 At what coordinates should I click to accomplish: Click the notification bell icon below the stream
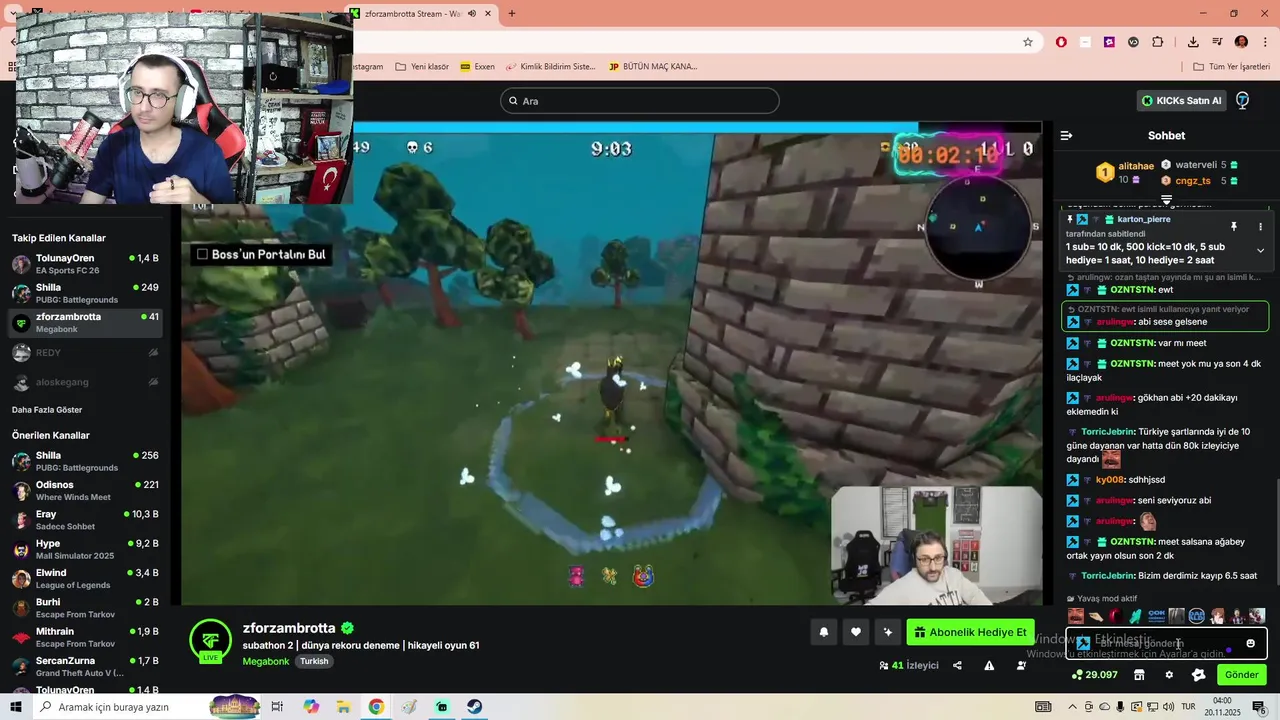[x=824, y=632]
